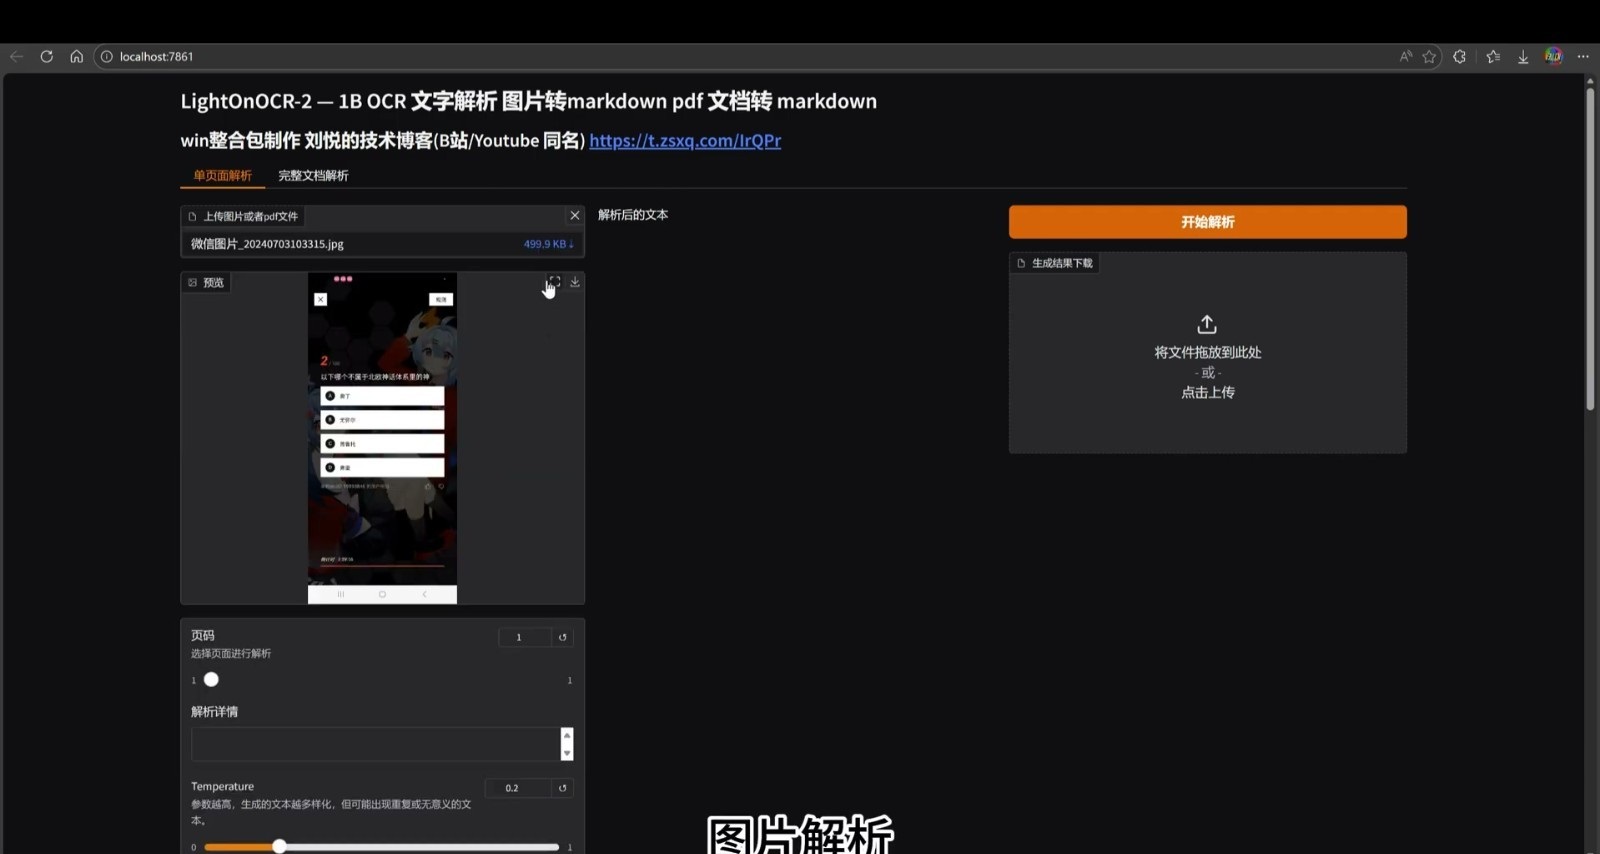This screenshot has width=1600, height=854.
Task: Open the t.zsxq.com/IrQPr link
Action: coord(685,141)
